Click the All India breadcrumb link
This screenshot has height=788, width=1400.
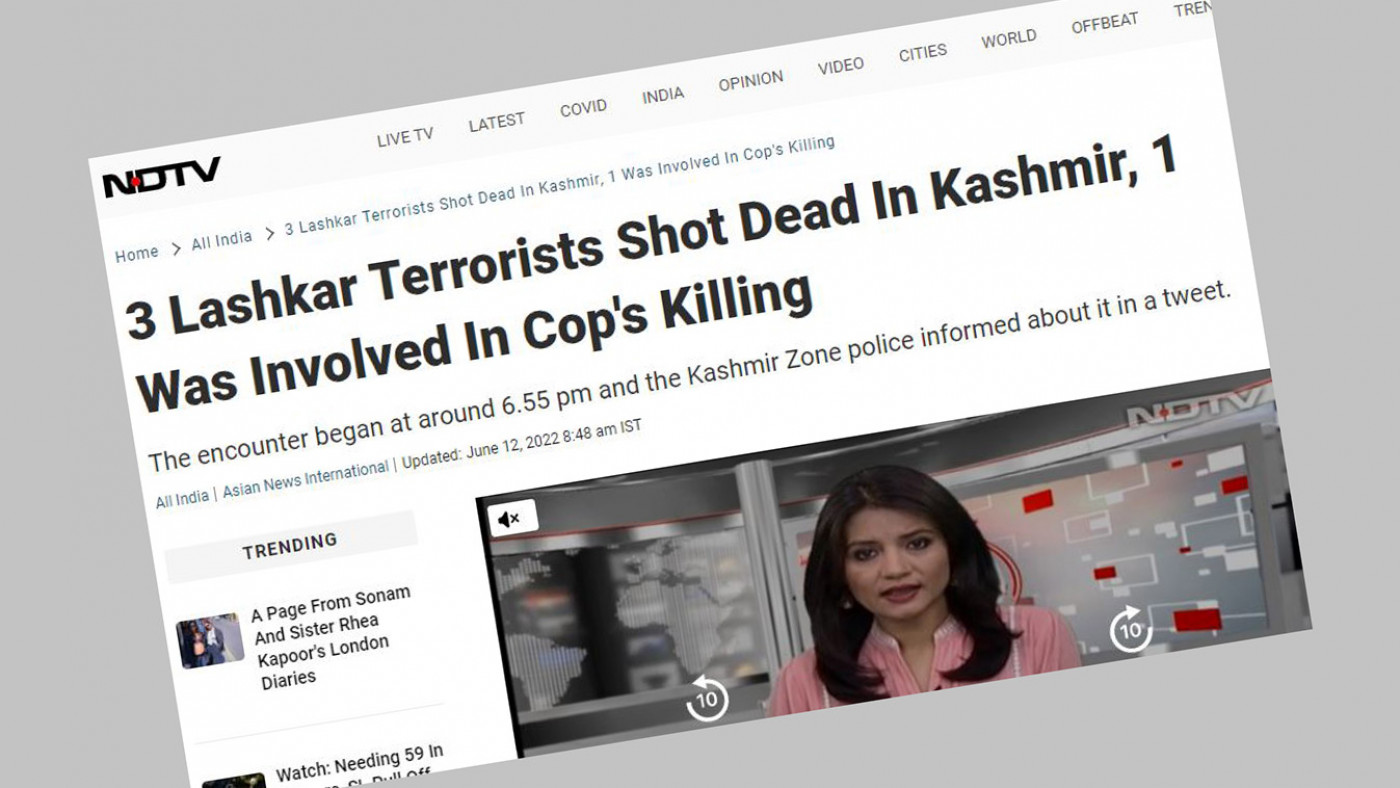pos(222,240)
